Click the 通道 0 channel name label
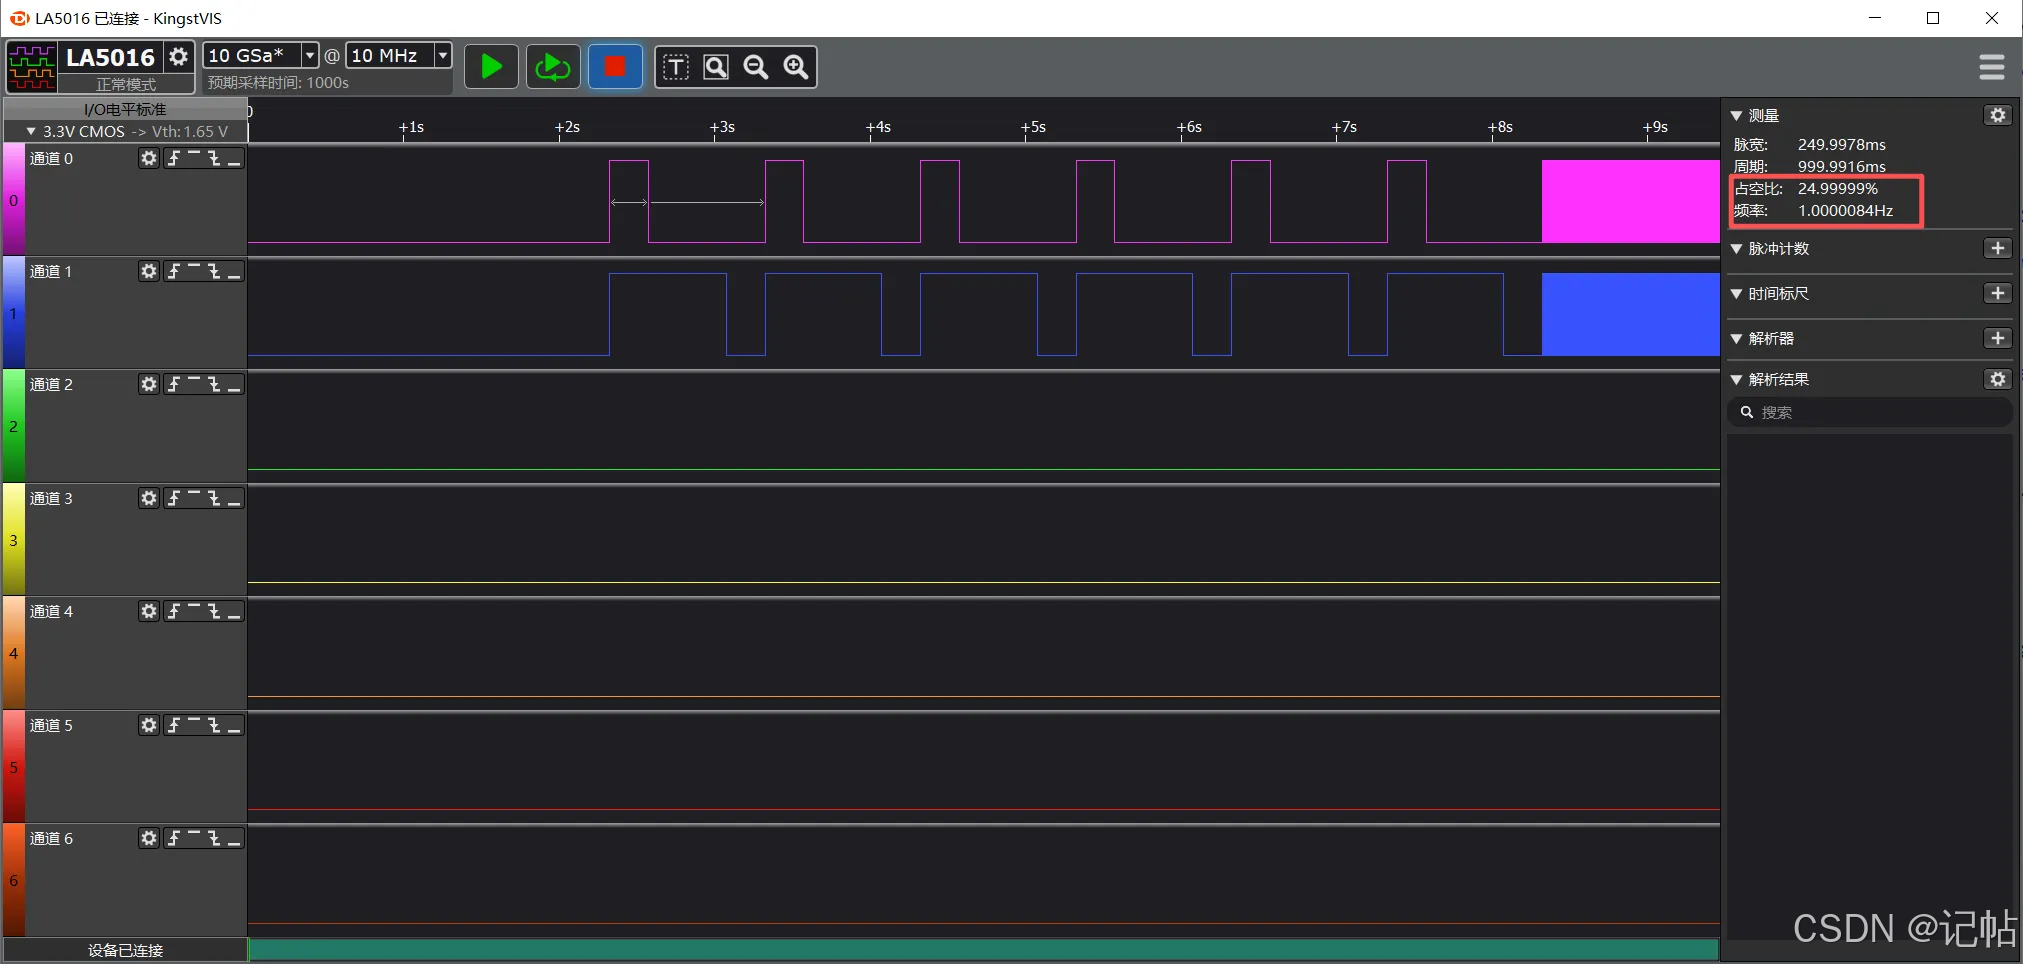Viewport: 2023px width, 964px height. point(51,158)
